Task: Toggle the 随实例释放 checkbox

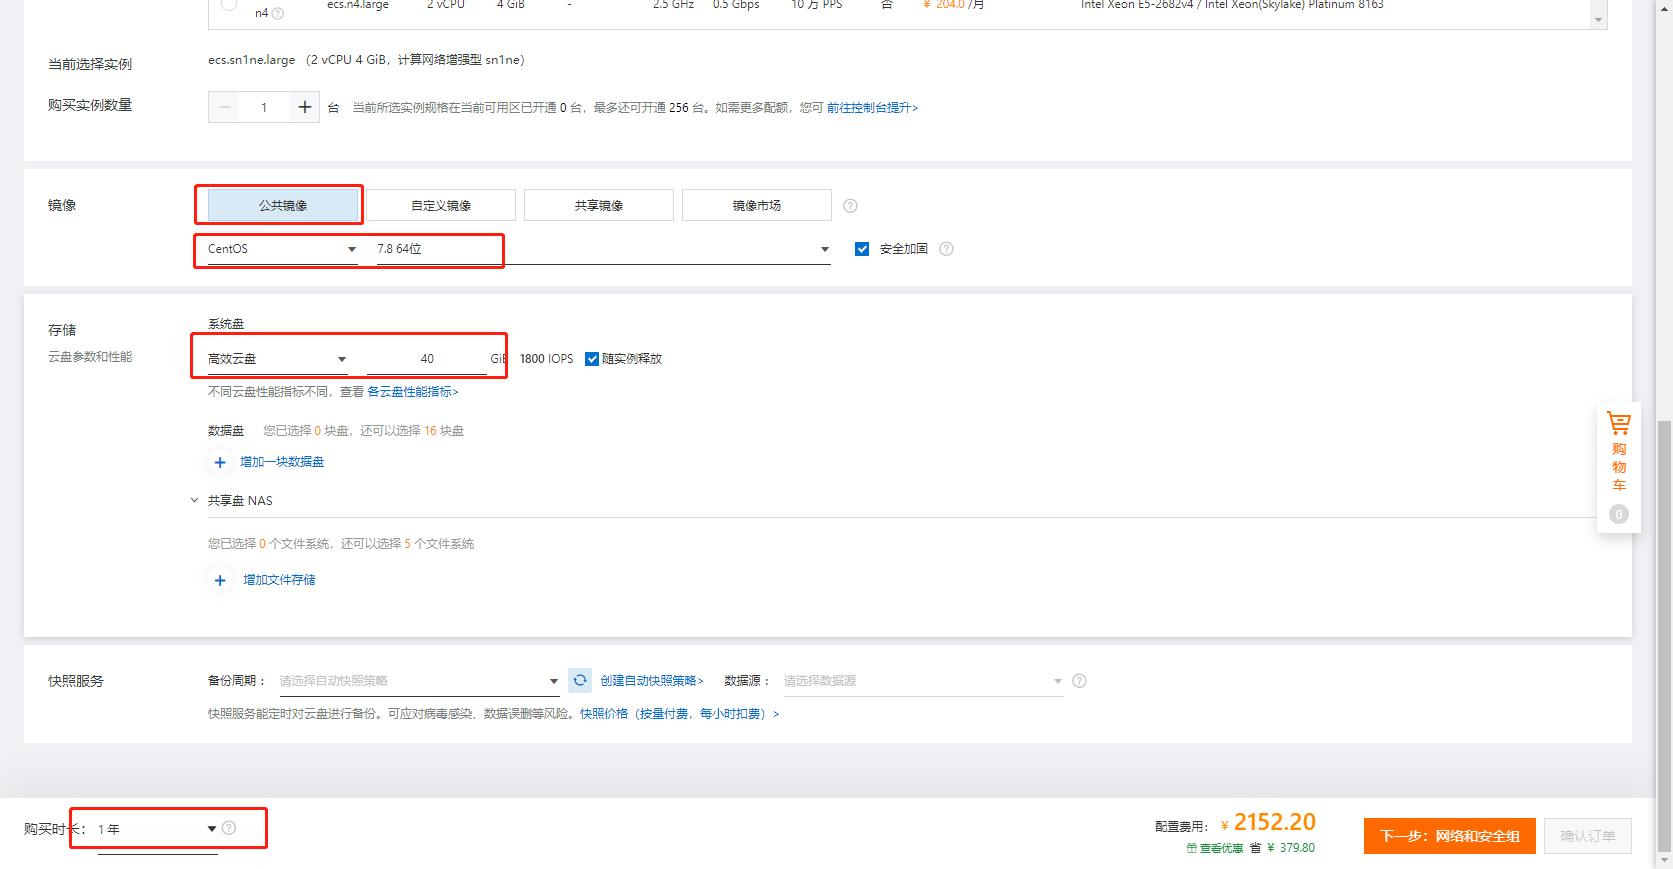Action: (x=592, y=359)
